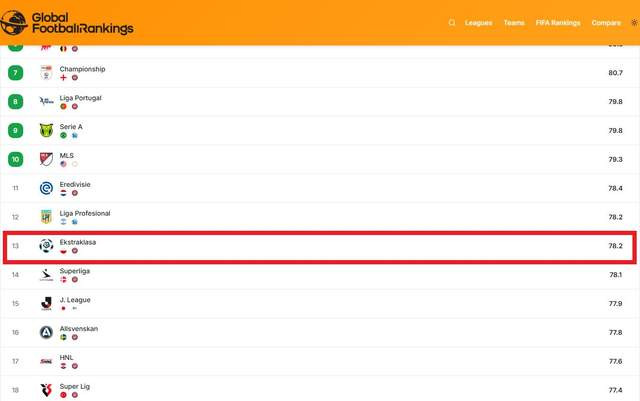Screen dimensions: 640x401
Task: Click the confederation badge under Liga Profesional
Action: point(75,222)
